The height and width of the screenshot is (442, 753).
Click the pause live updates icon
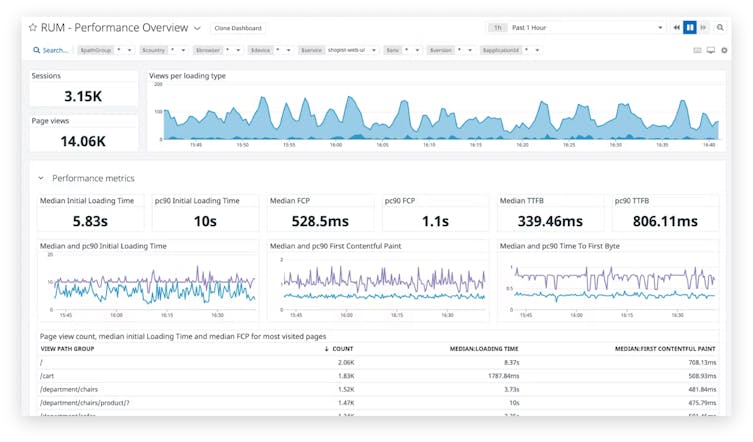click(689, 28)
